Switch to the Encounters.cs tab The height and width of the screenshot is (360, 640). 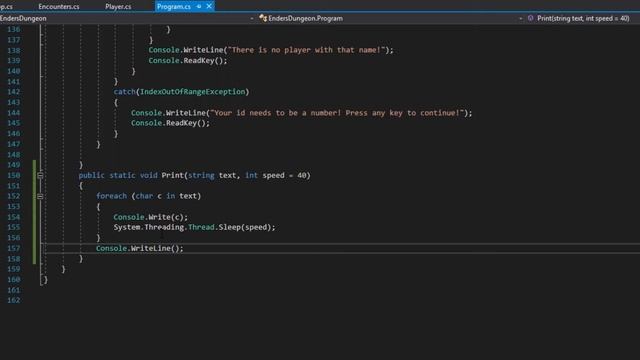[x=58, y=7]
